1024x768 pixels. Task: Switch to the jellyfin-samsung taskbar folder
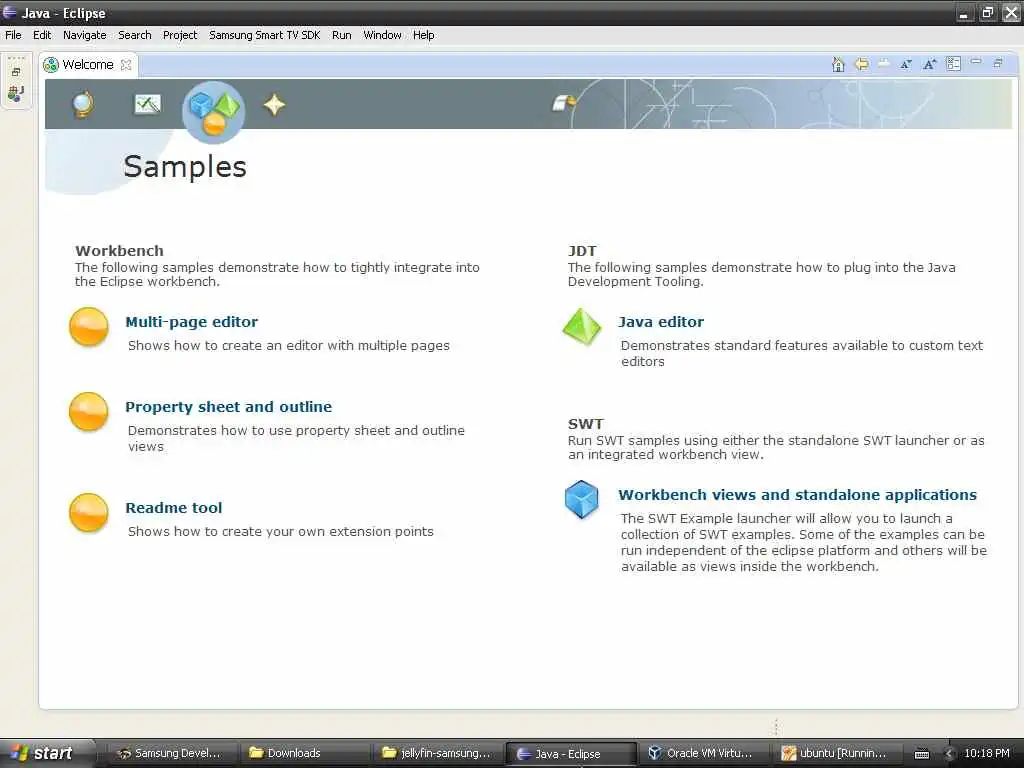[438, 753]
